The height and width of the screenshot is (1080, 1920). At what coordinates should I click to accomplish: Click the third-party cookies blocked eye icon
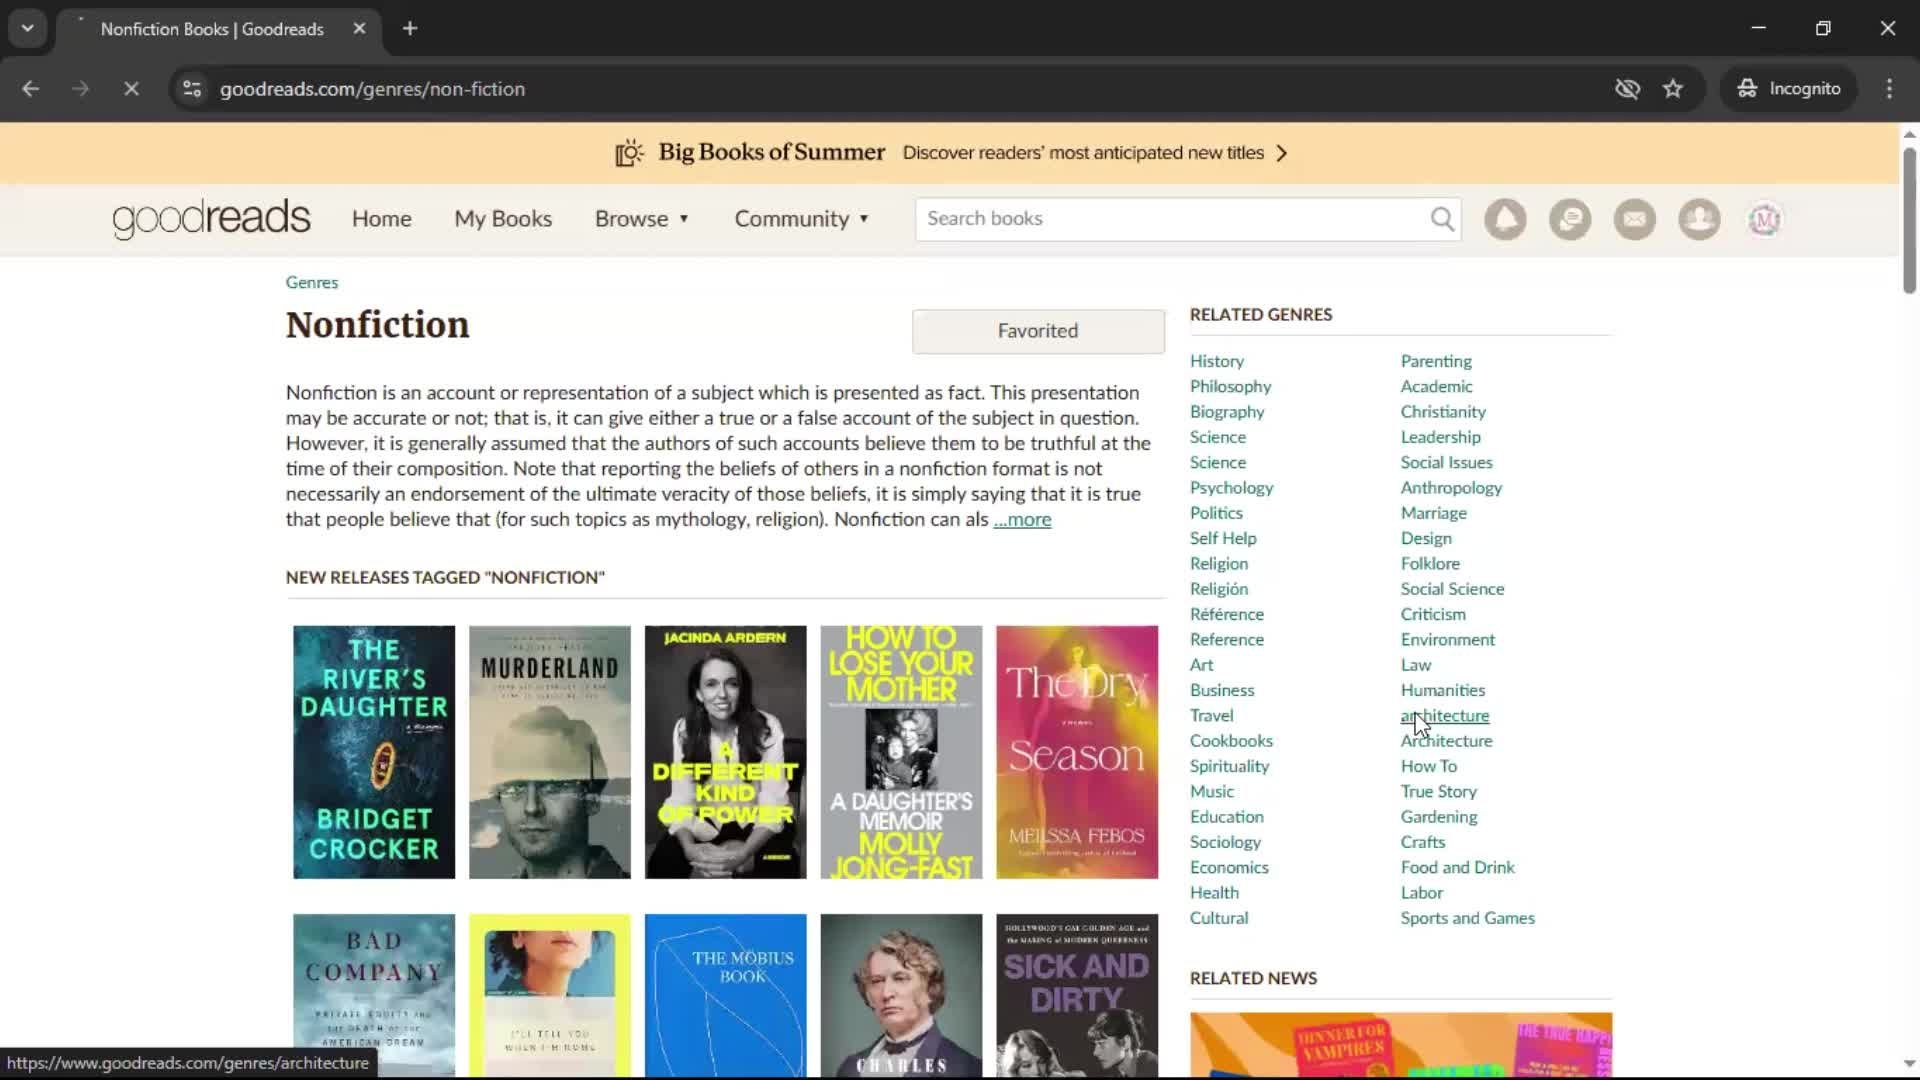point(1627,89)
